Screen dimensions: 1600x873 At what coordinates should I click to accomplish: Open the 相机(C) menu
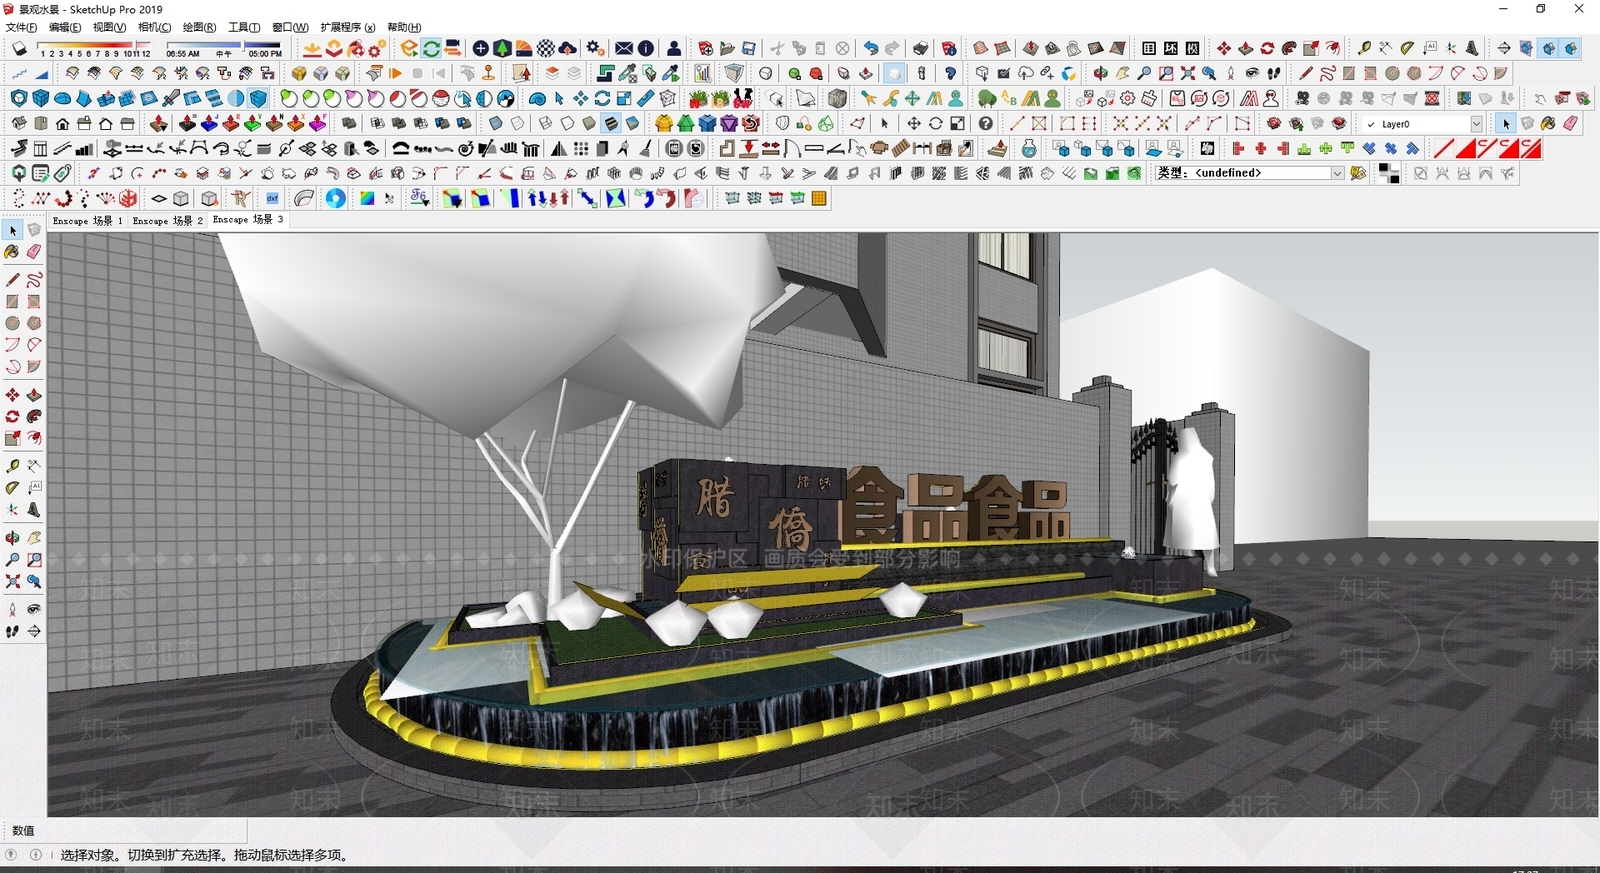(154, 27)
